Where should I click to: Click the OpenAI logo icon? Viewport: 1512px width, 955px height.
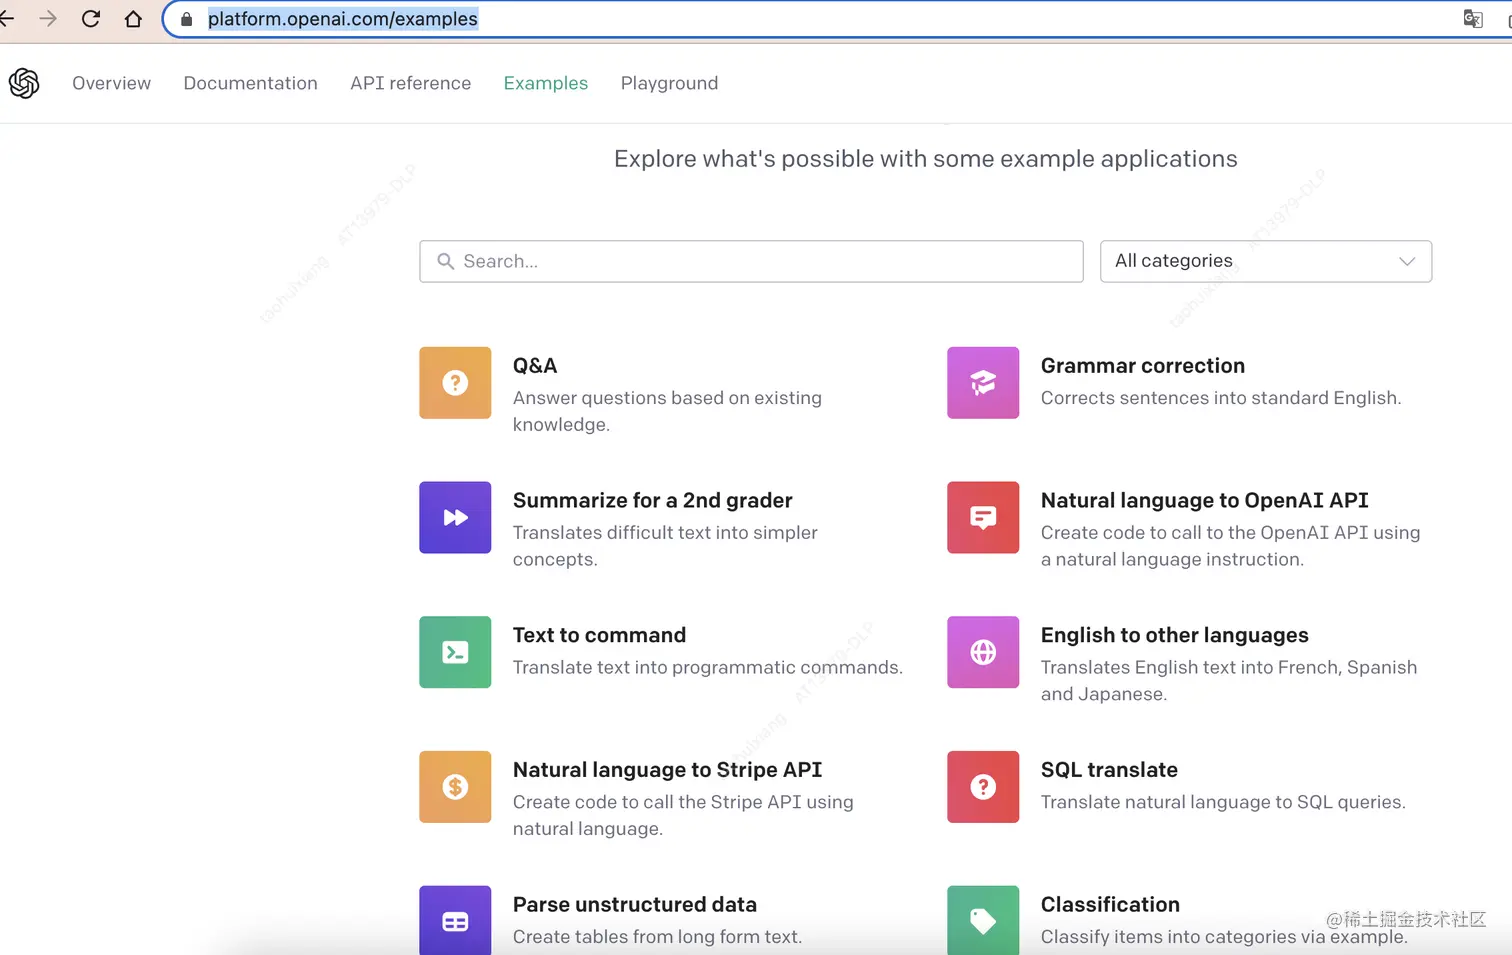[x=24, y=83]
